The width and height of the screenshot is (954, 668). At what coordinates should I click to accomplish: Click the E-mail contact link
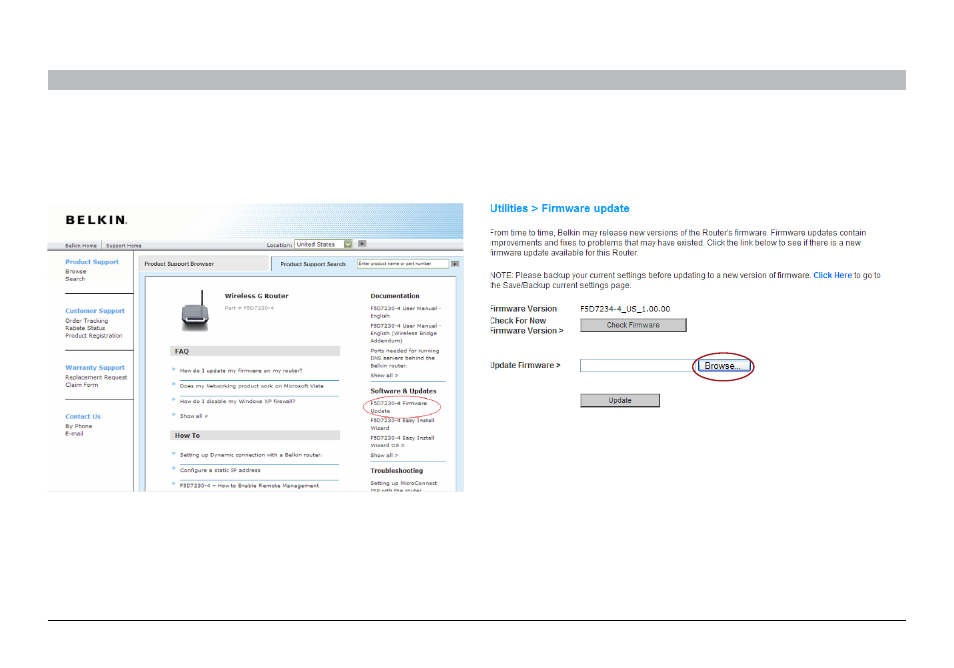[74, 433]
